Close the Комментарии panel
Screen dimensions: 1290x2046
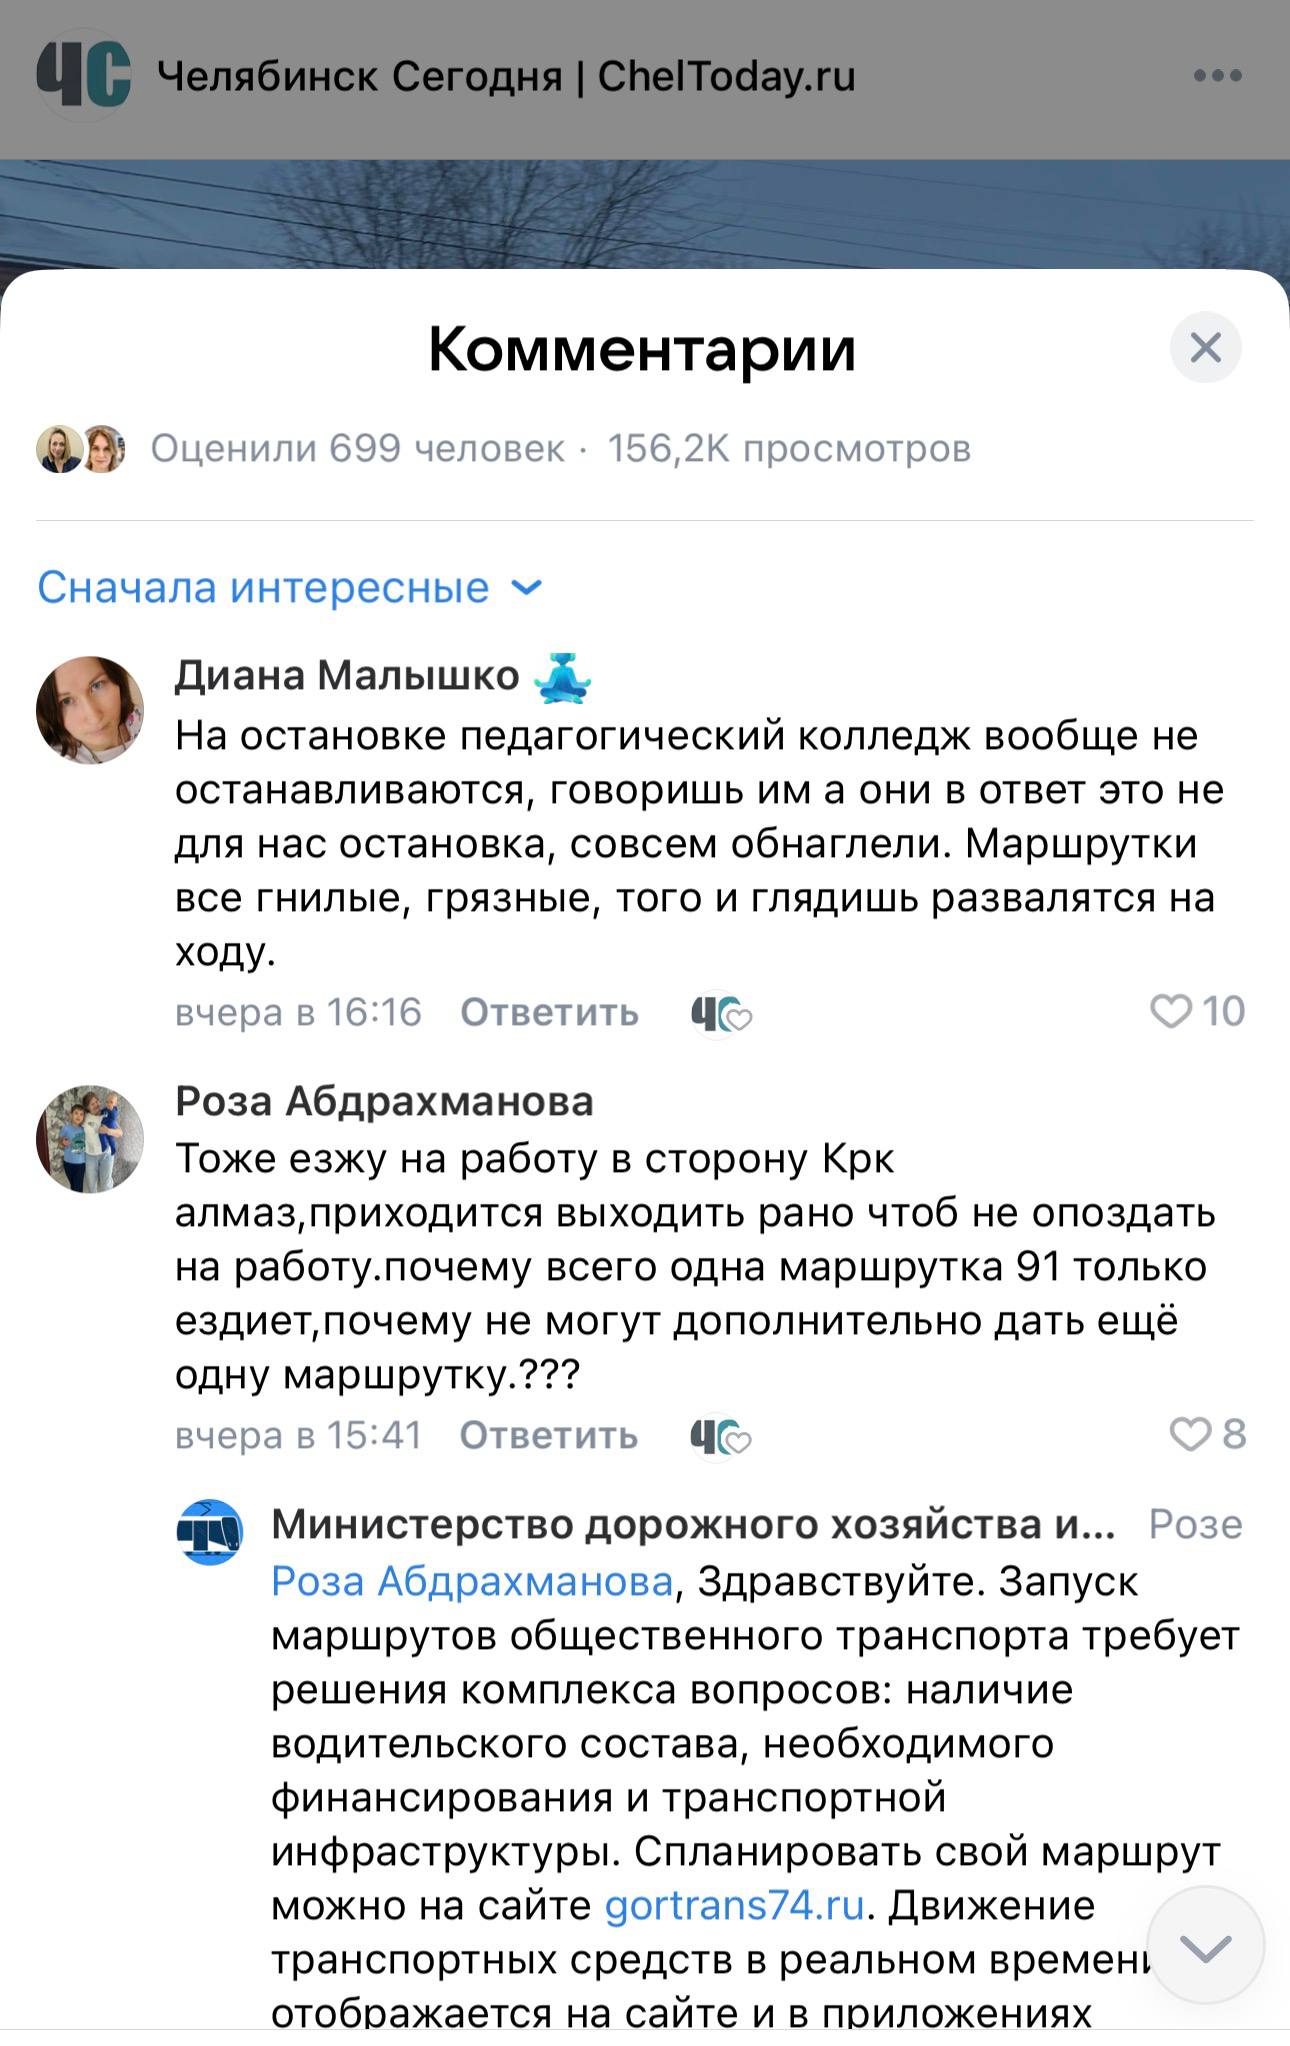tap(1205, 348)
